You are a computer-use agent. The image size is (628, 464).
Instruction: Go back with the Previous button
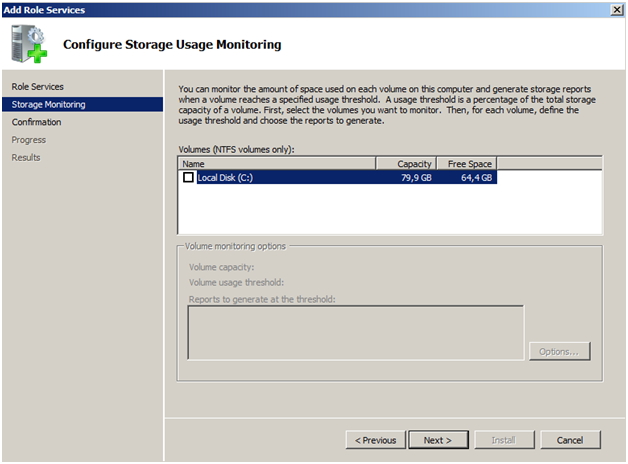[x=375, y=440]
